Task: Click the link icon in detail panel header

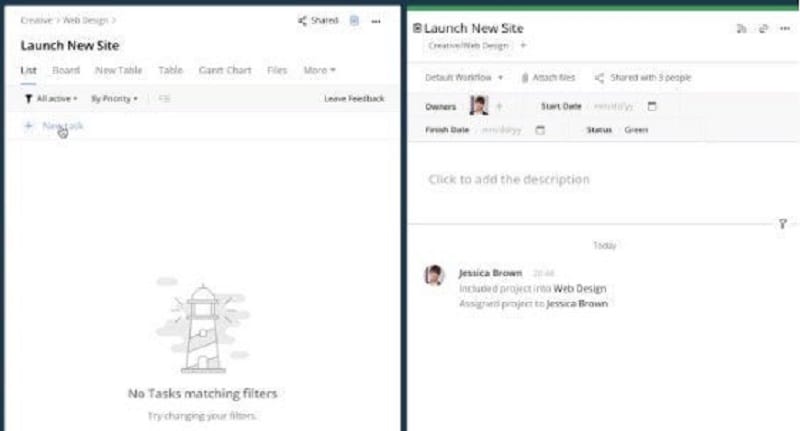Action: pyautogui.click(x=763, y=29)
